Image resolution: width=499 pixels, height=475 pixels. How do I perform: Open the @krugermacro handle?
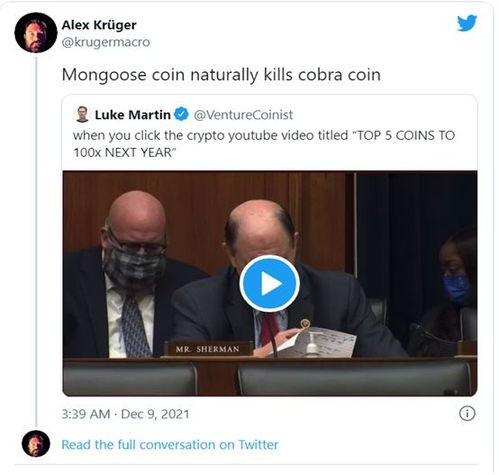106,42
